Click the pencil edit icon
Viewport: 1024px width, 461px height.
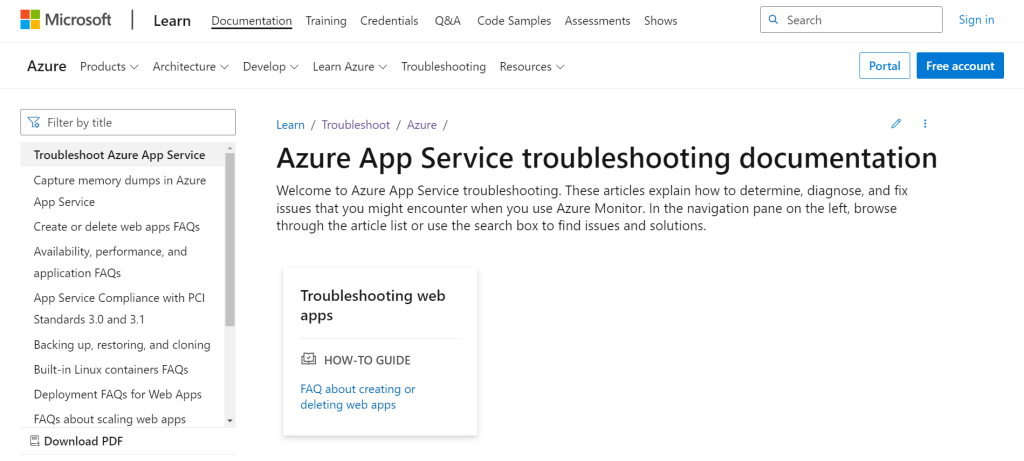(896, 123)
